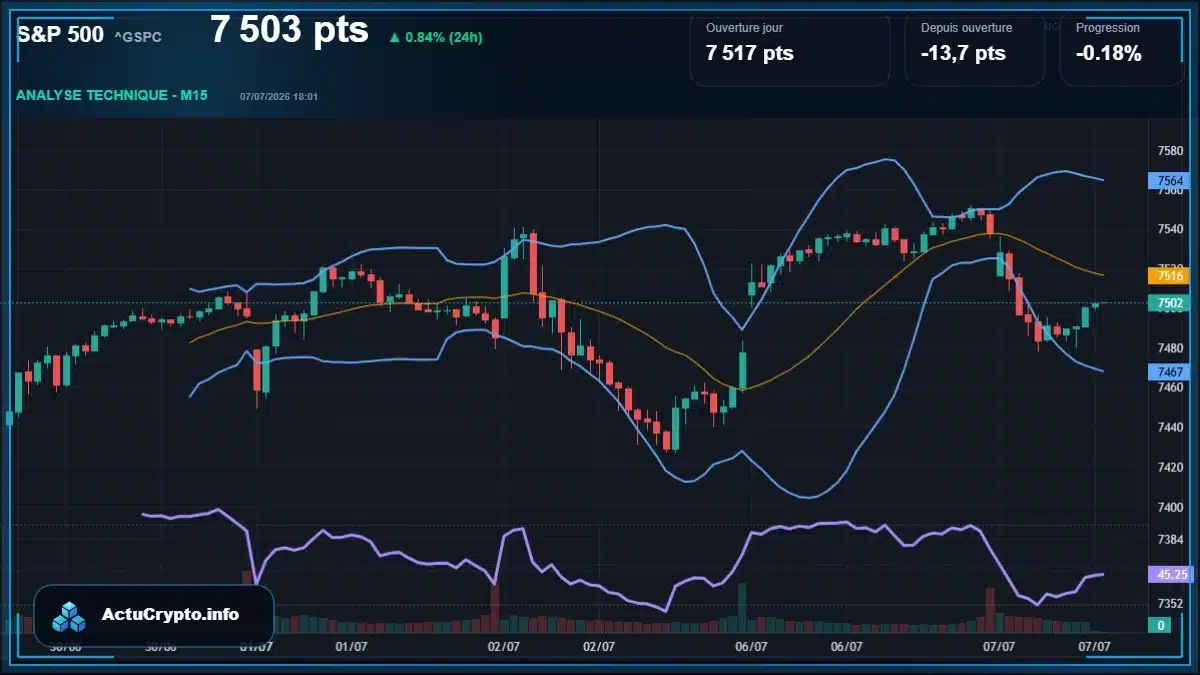The width and height of the screenshot is (1200, 675).
Task: Click the 7384 axis label
Action: pos(1170,540)
